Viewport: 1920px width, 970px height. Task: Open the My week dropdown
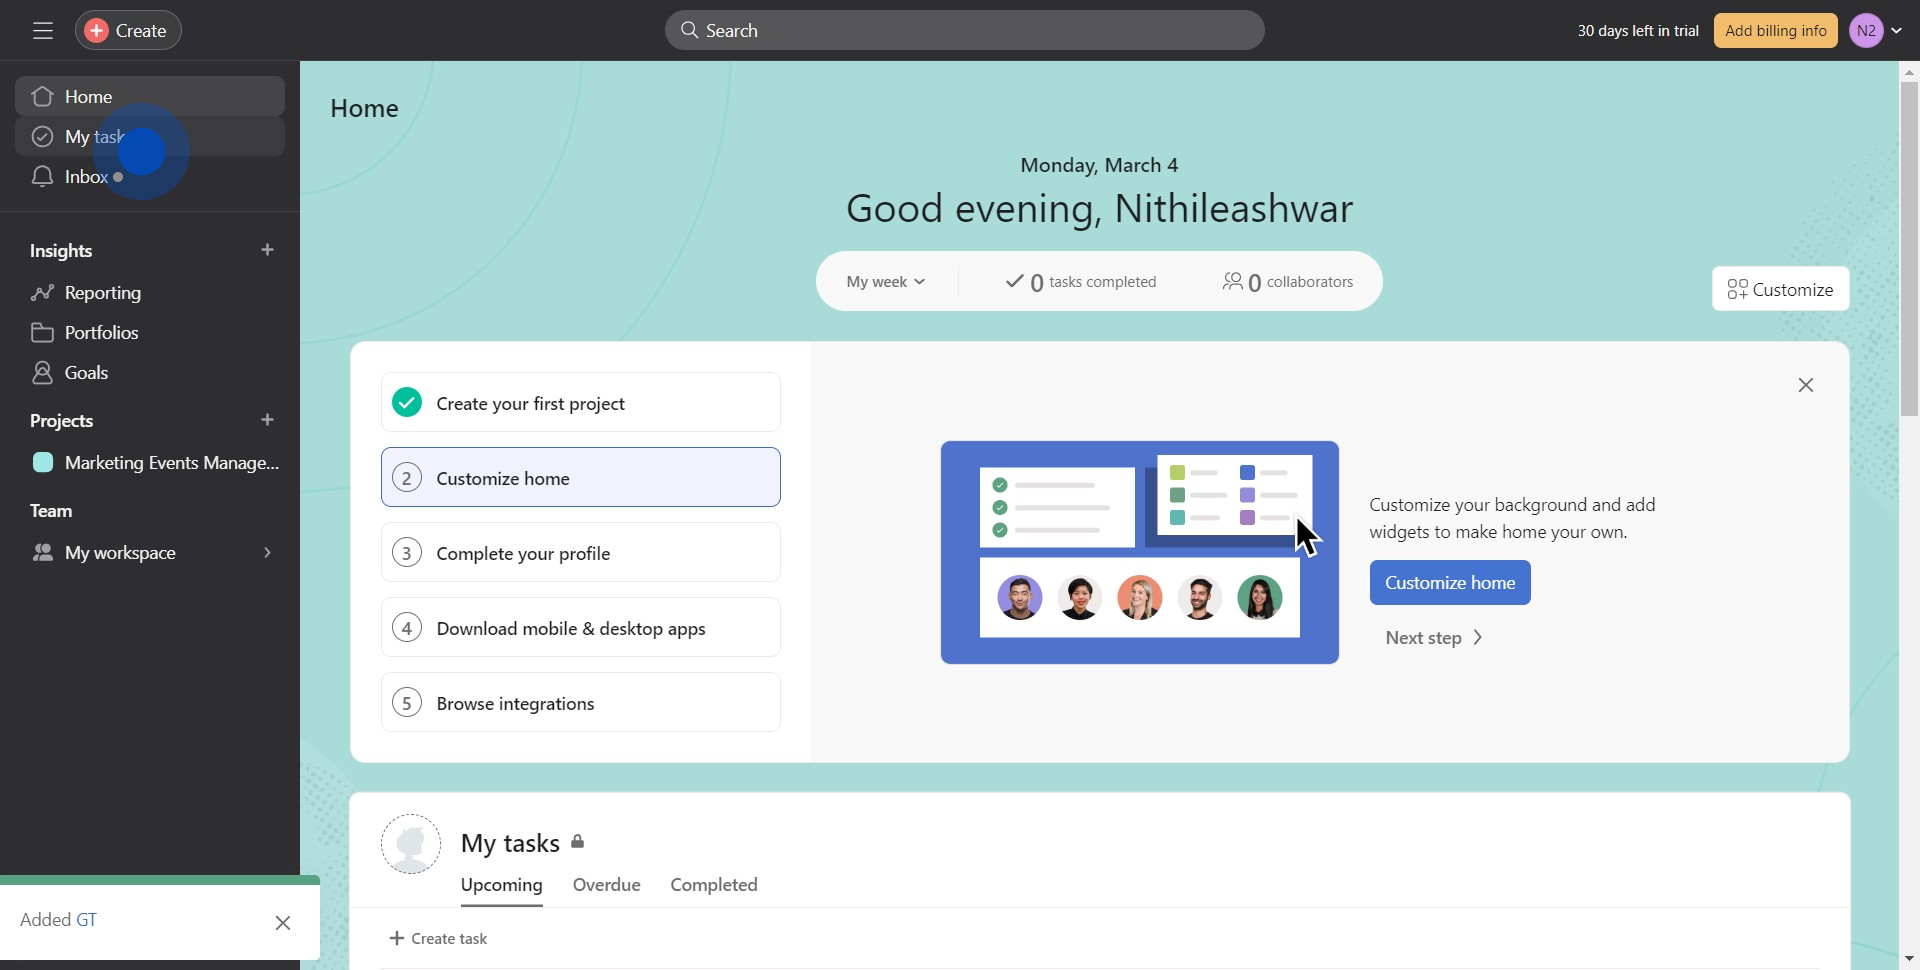point(885,282)
